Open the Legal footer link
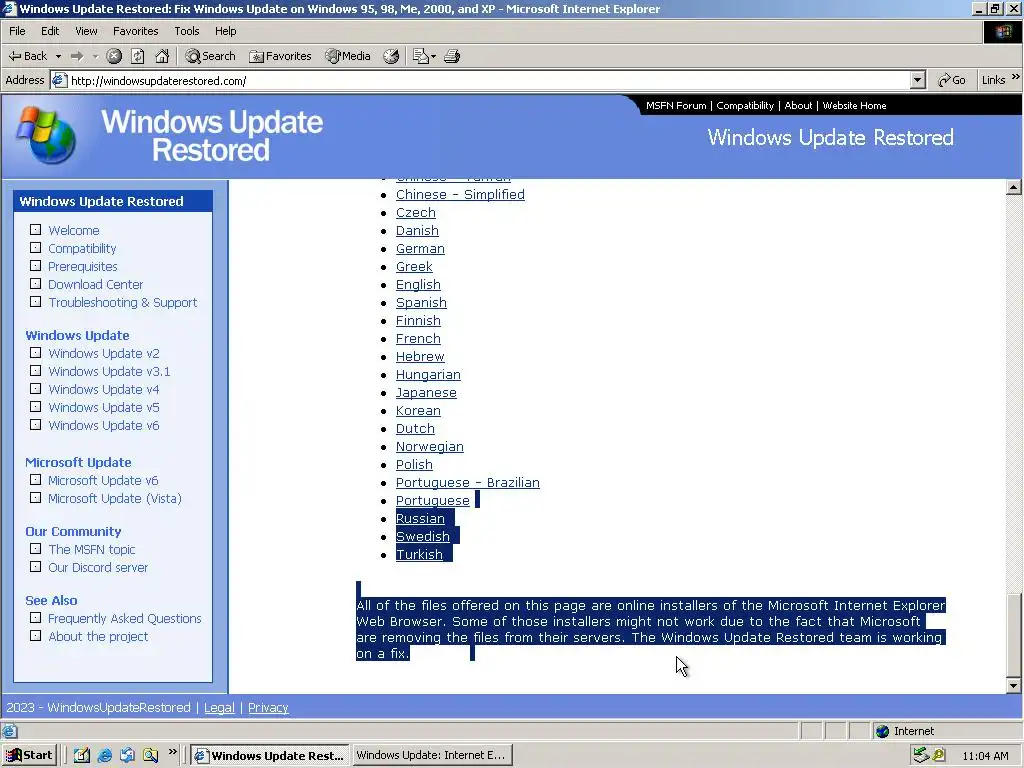Screen dimensions: 1024x768 219,708
